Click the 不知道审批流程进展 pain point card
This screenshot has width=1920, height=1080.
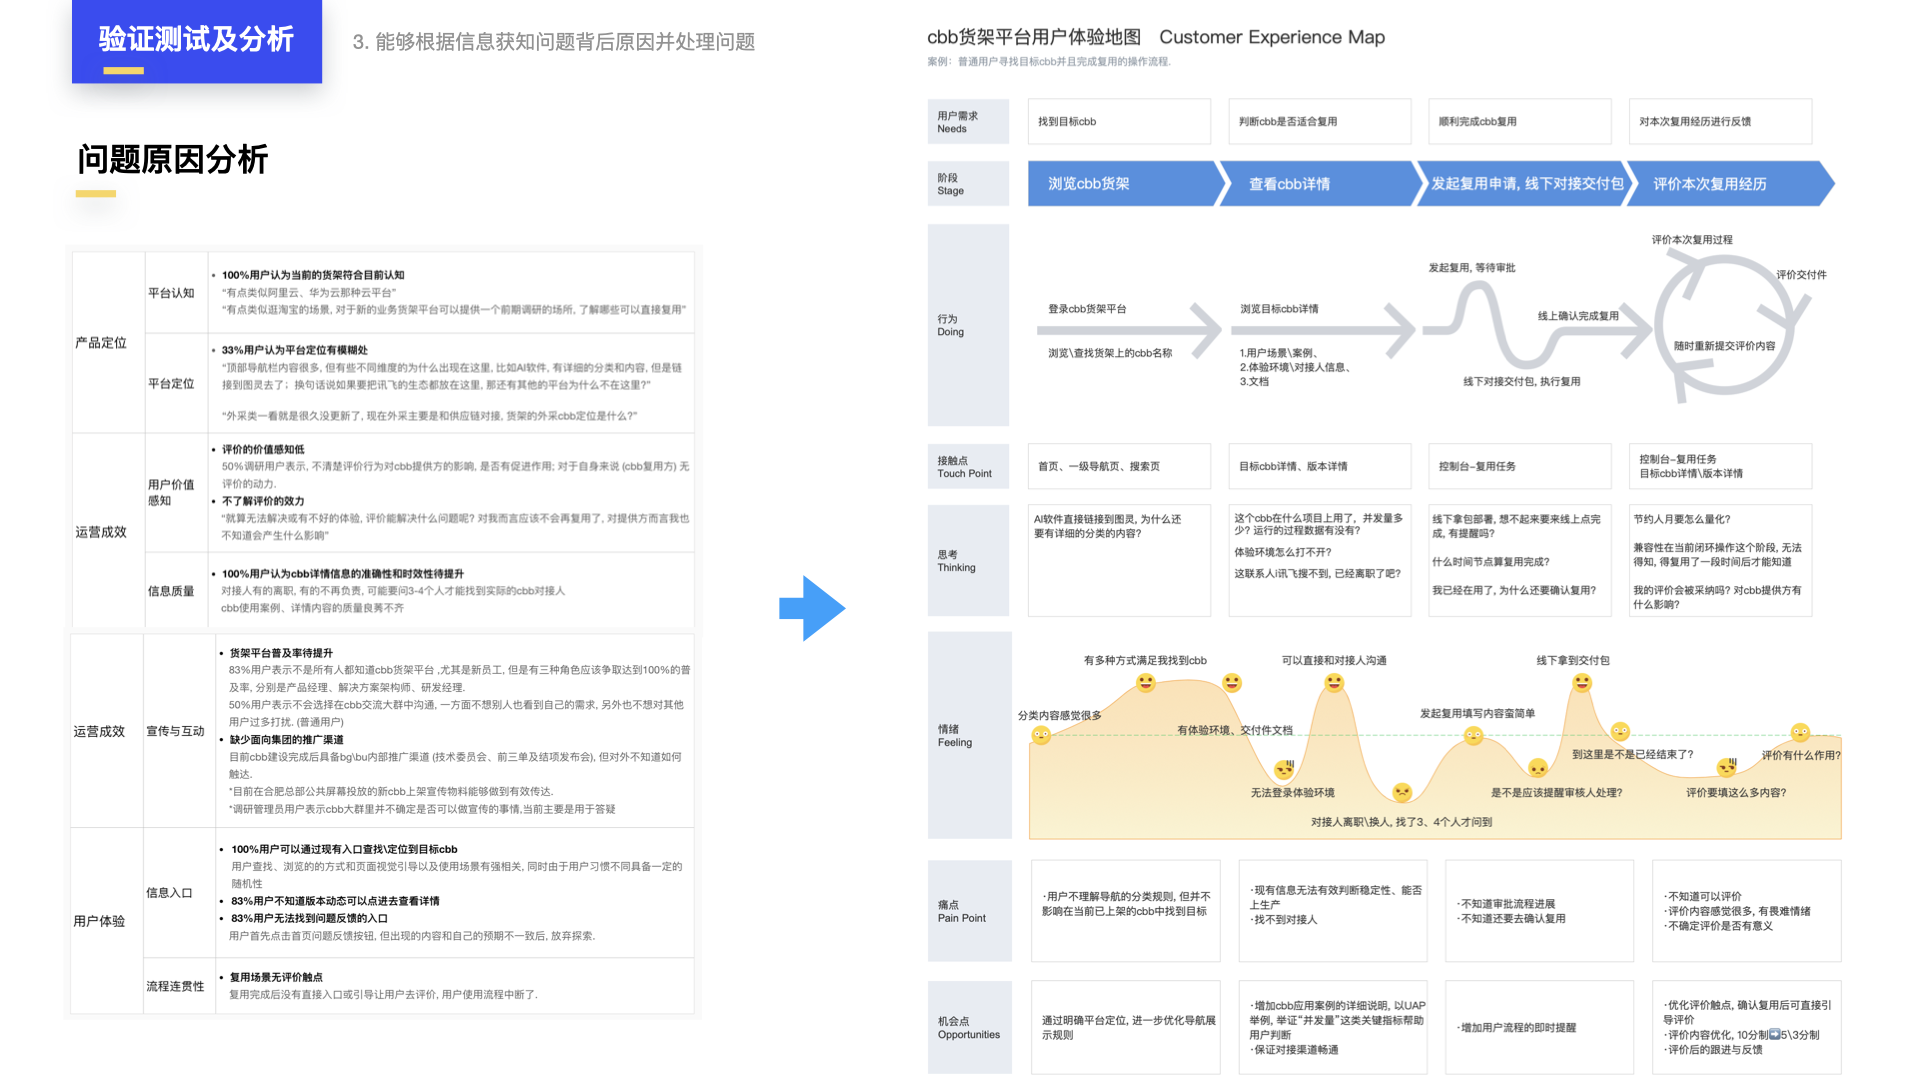[1540, 911]
